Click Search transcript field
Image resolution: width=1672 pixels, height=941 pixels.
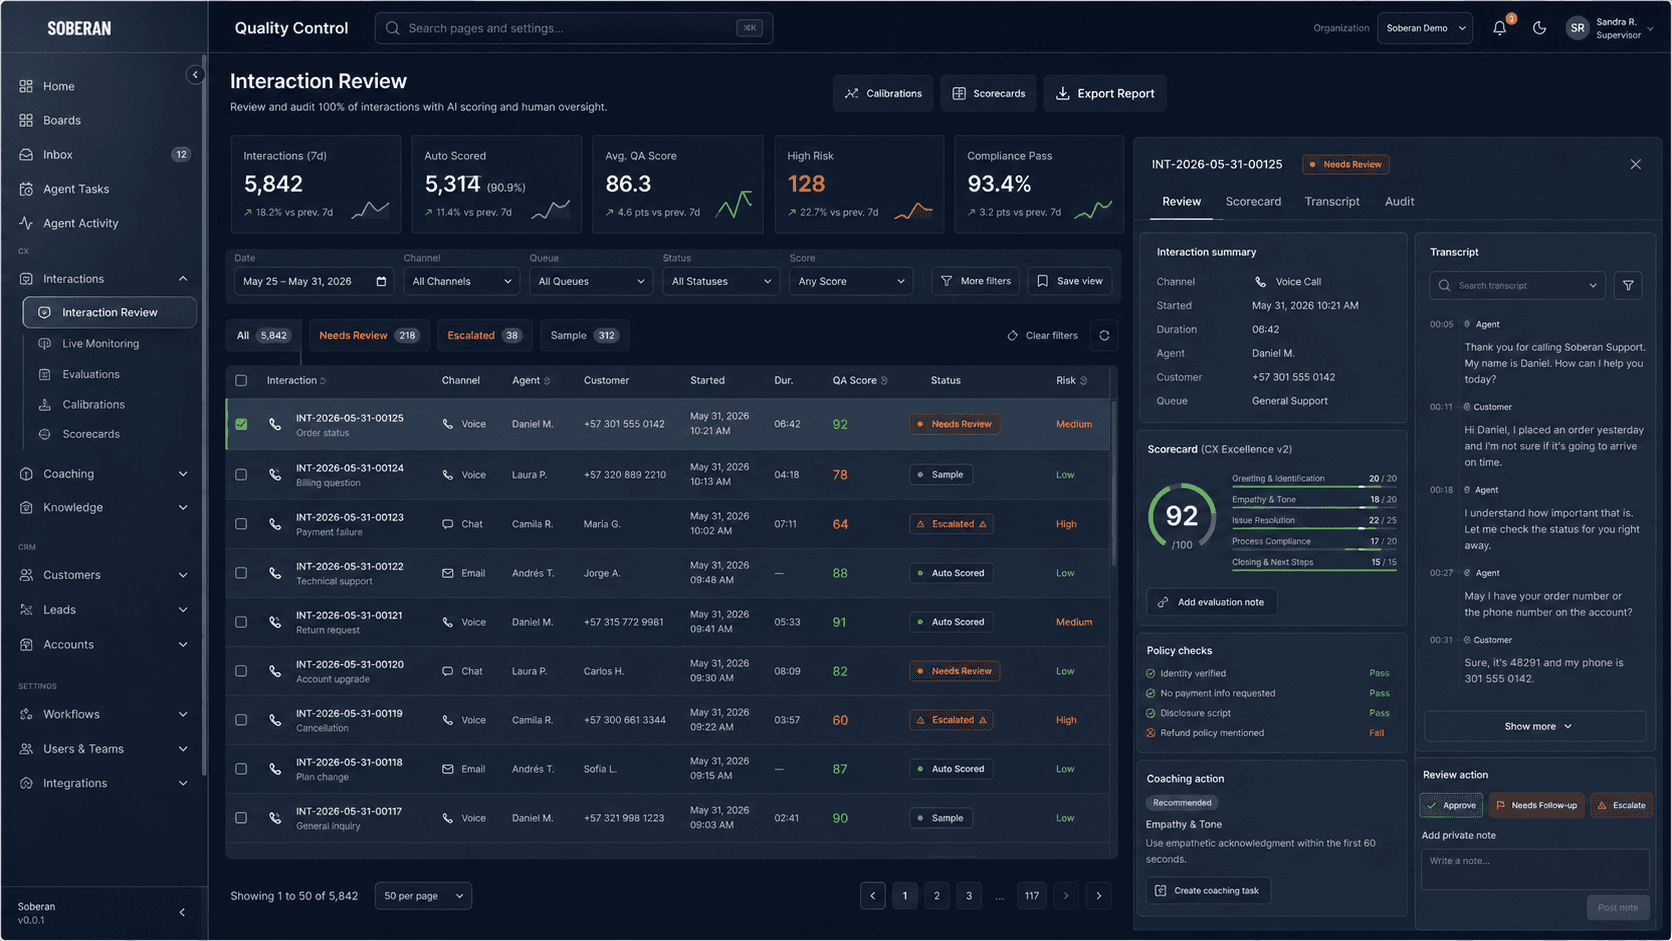[x=1517, y=285]
